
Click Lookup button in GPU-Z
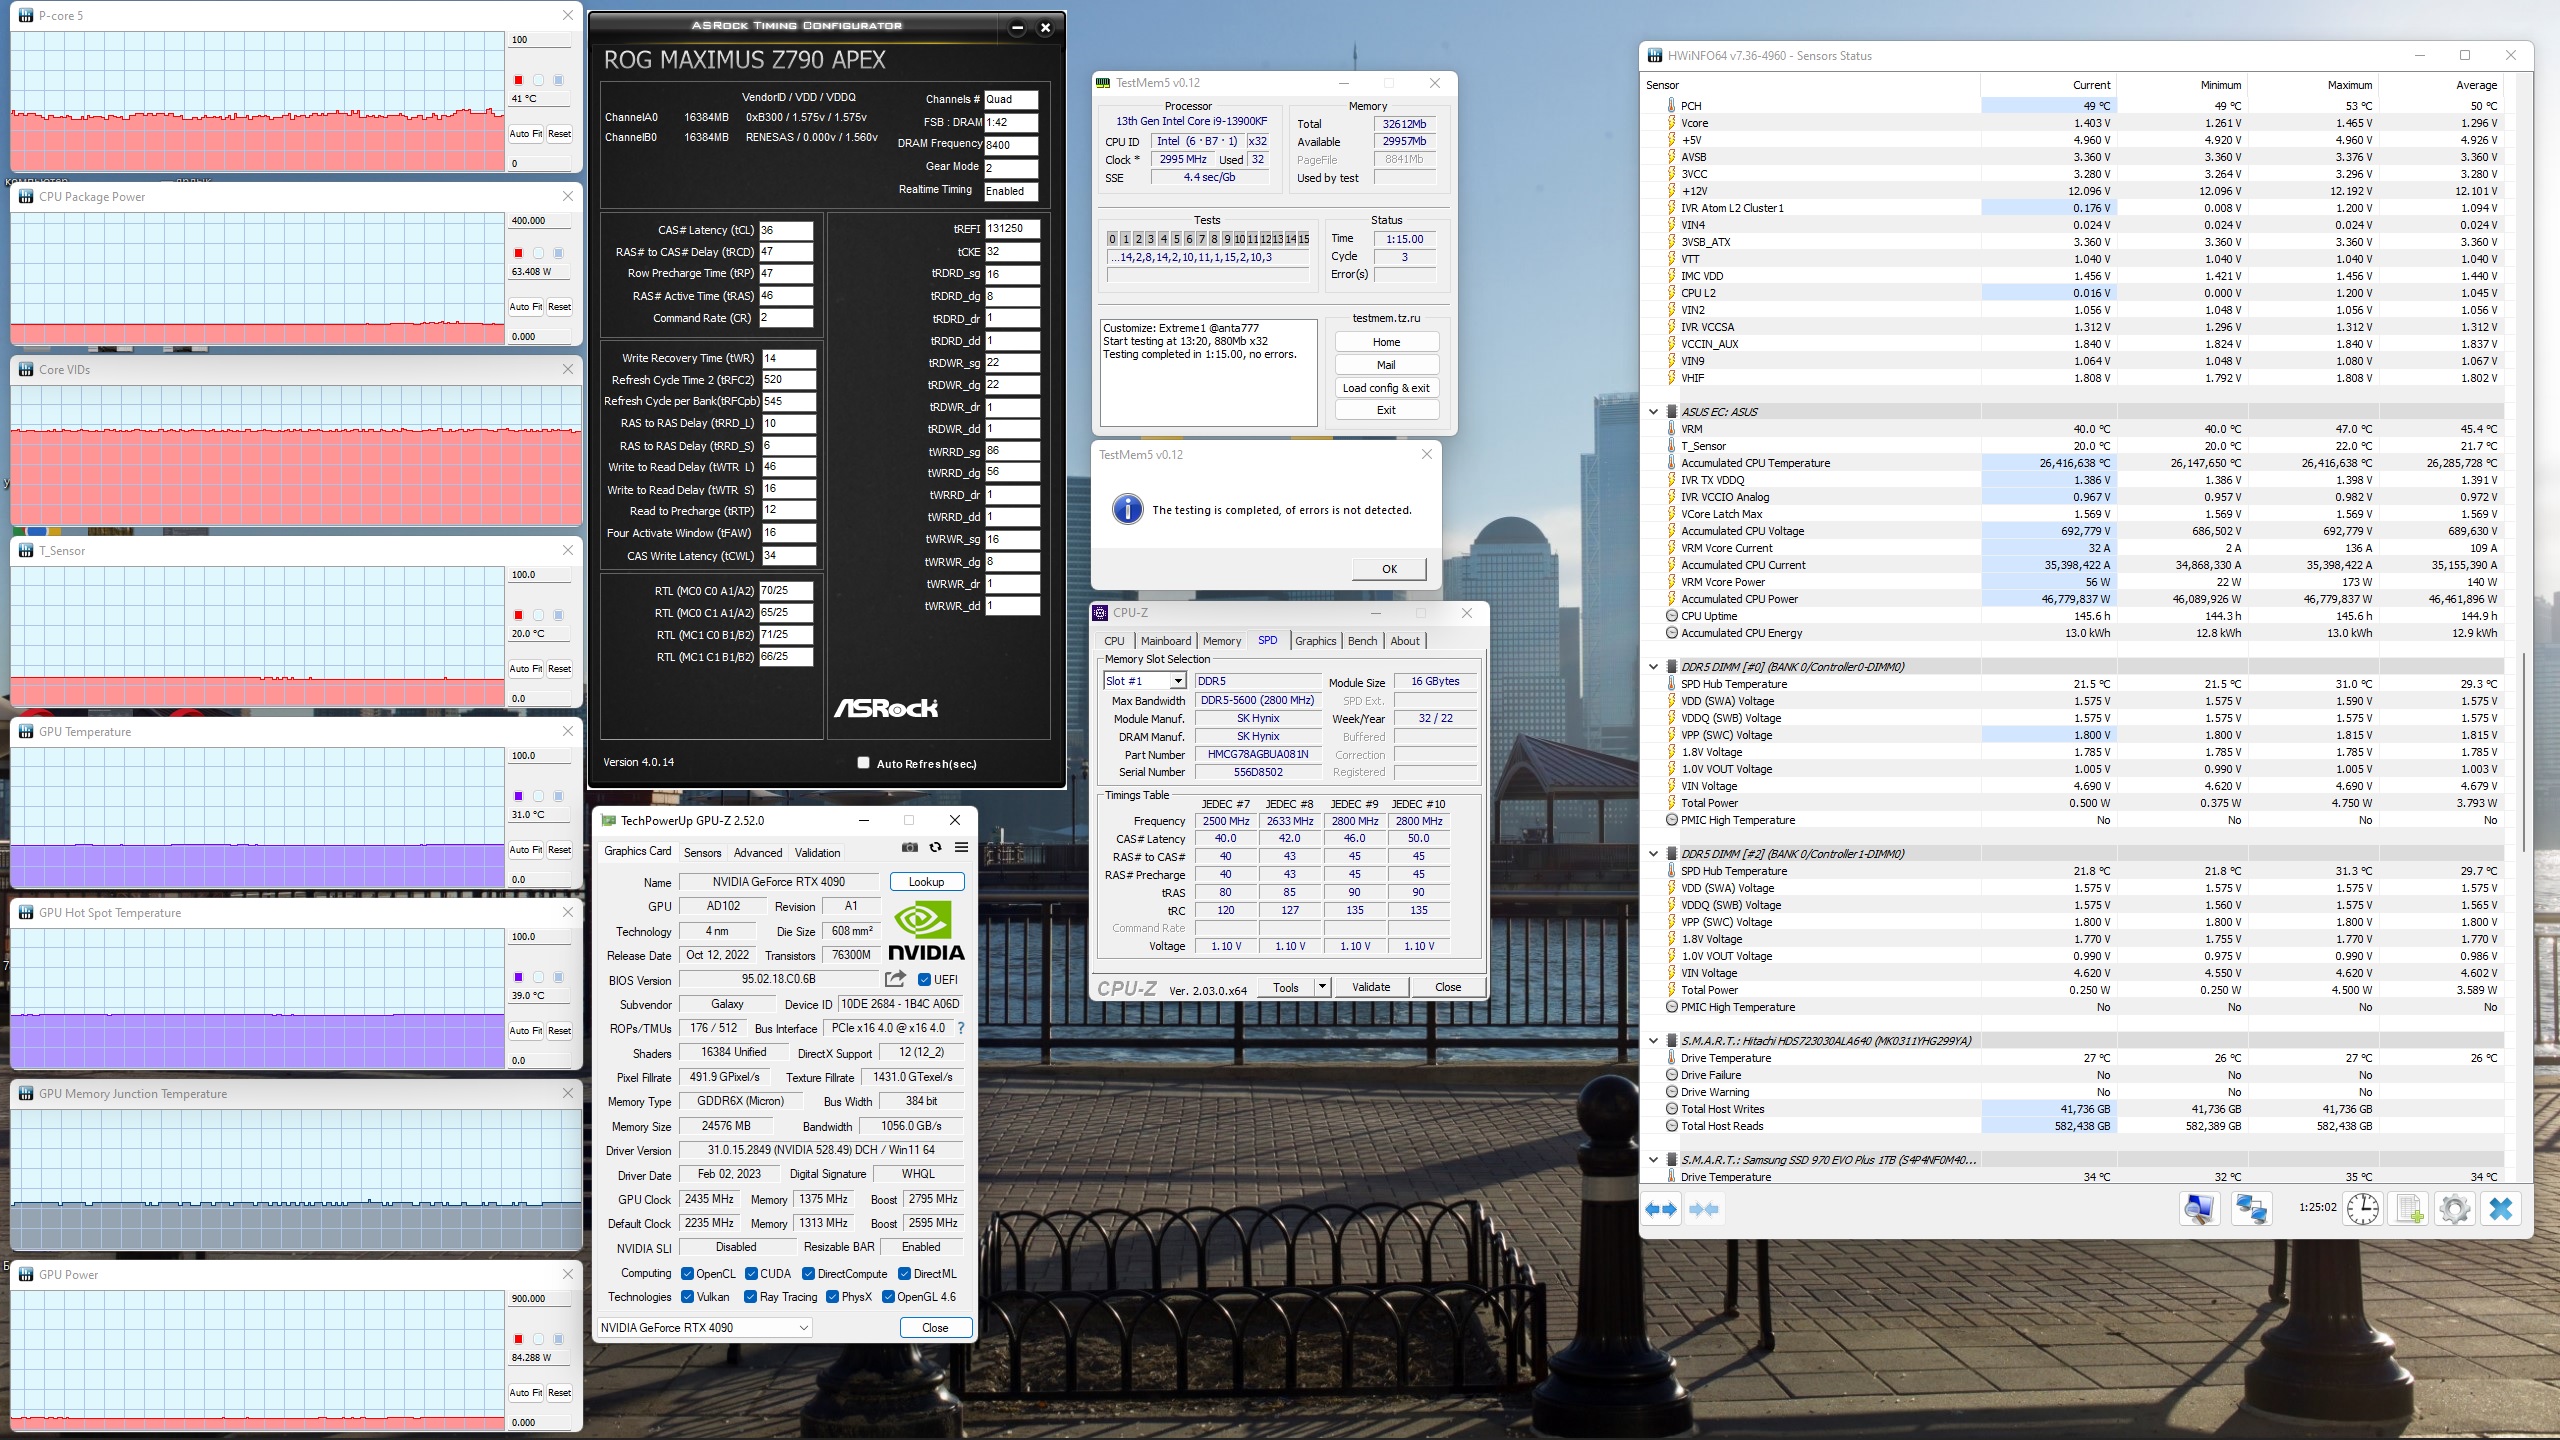click(x=926, y=882)
